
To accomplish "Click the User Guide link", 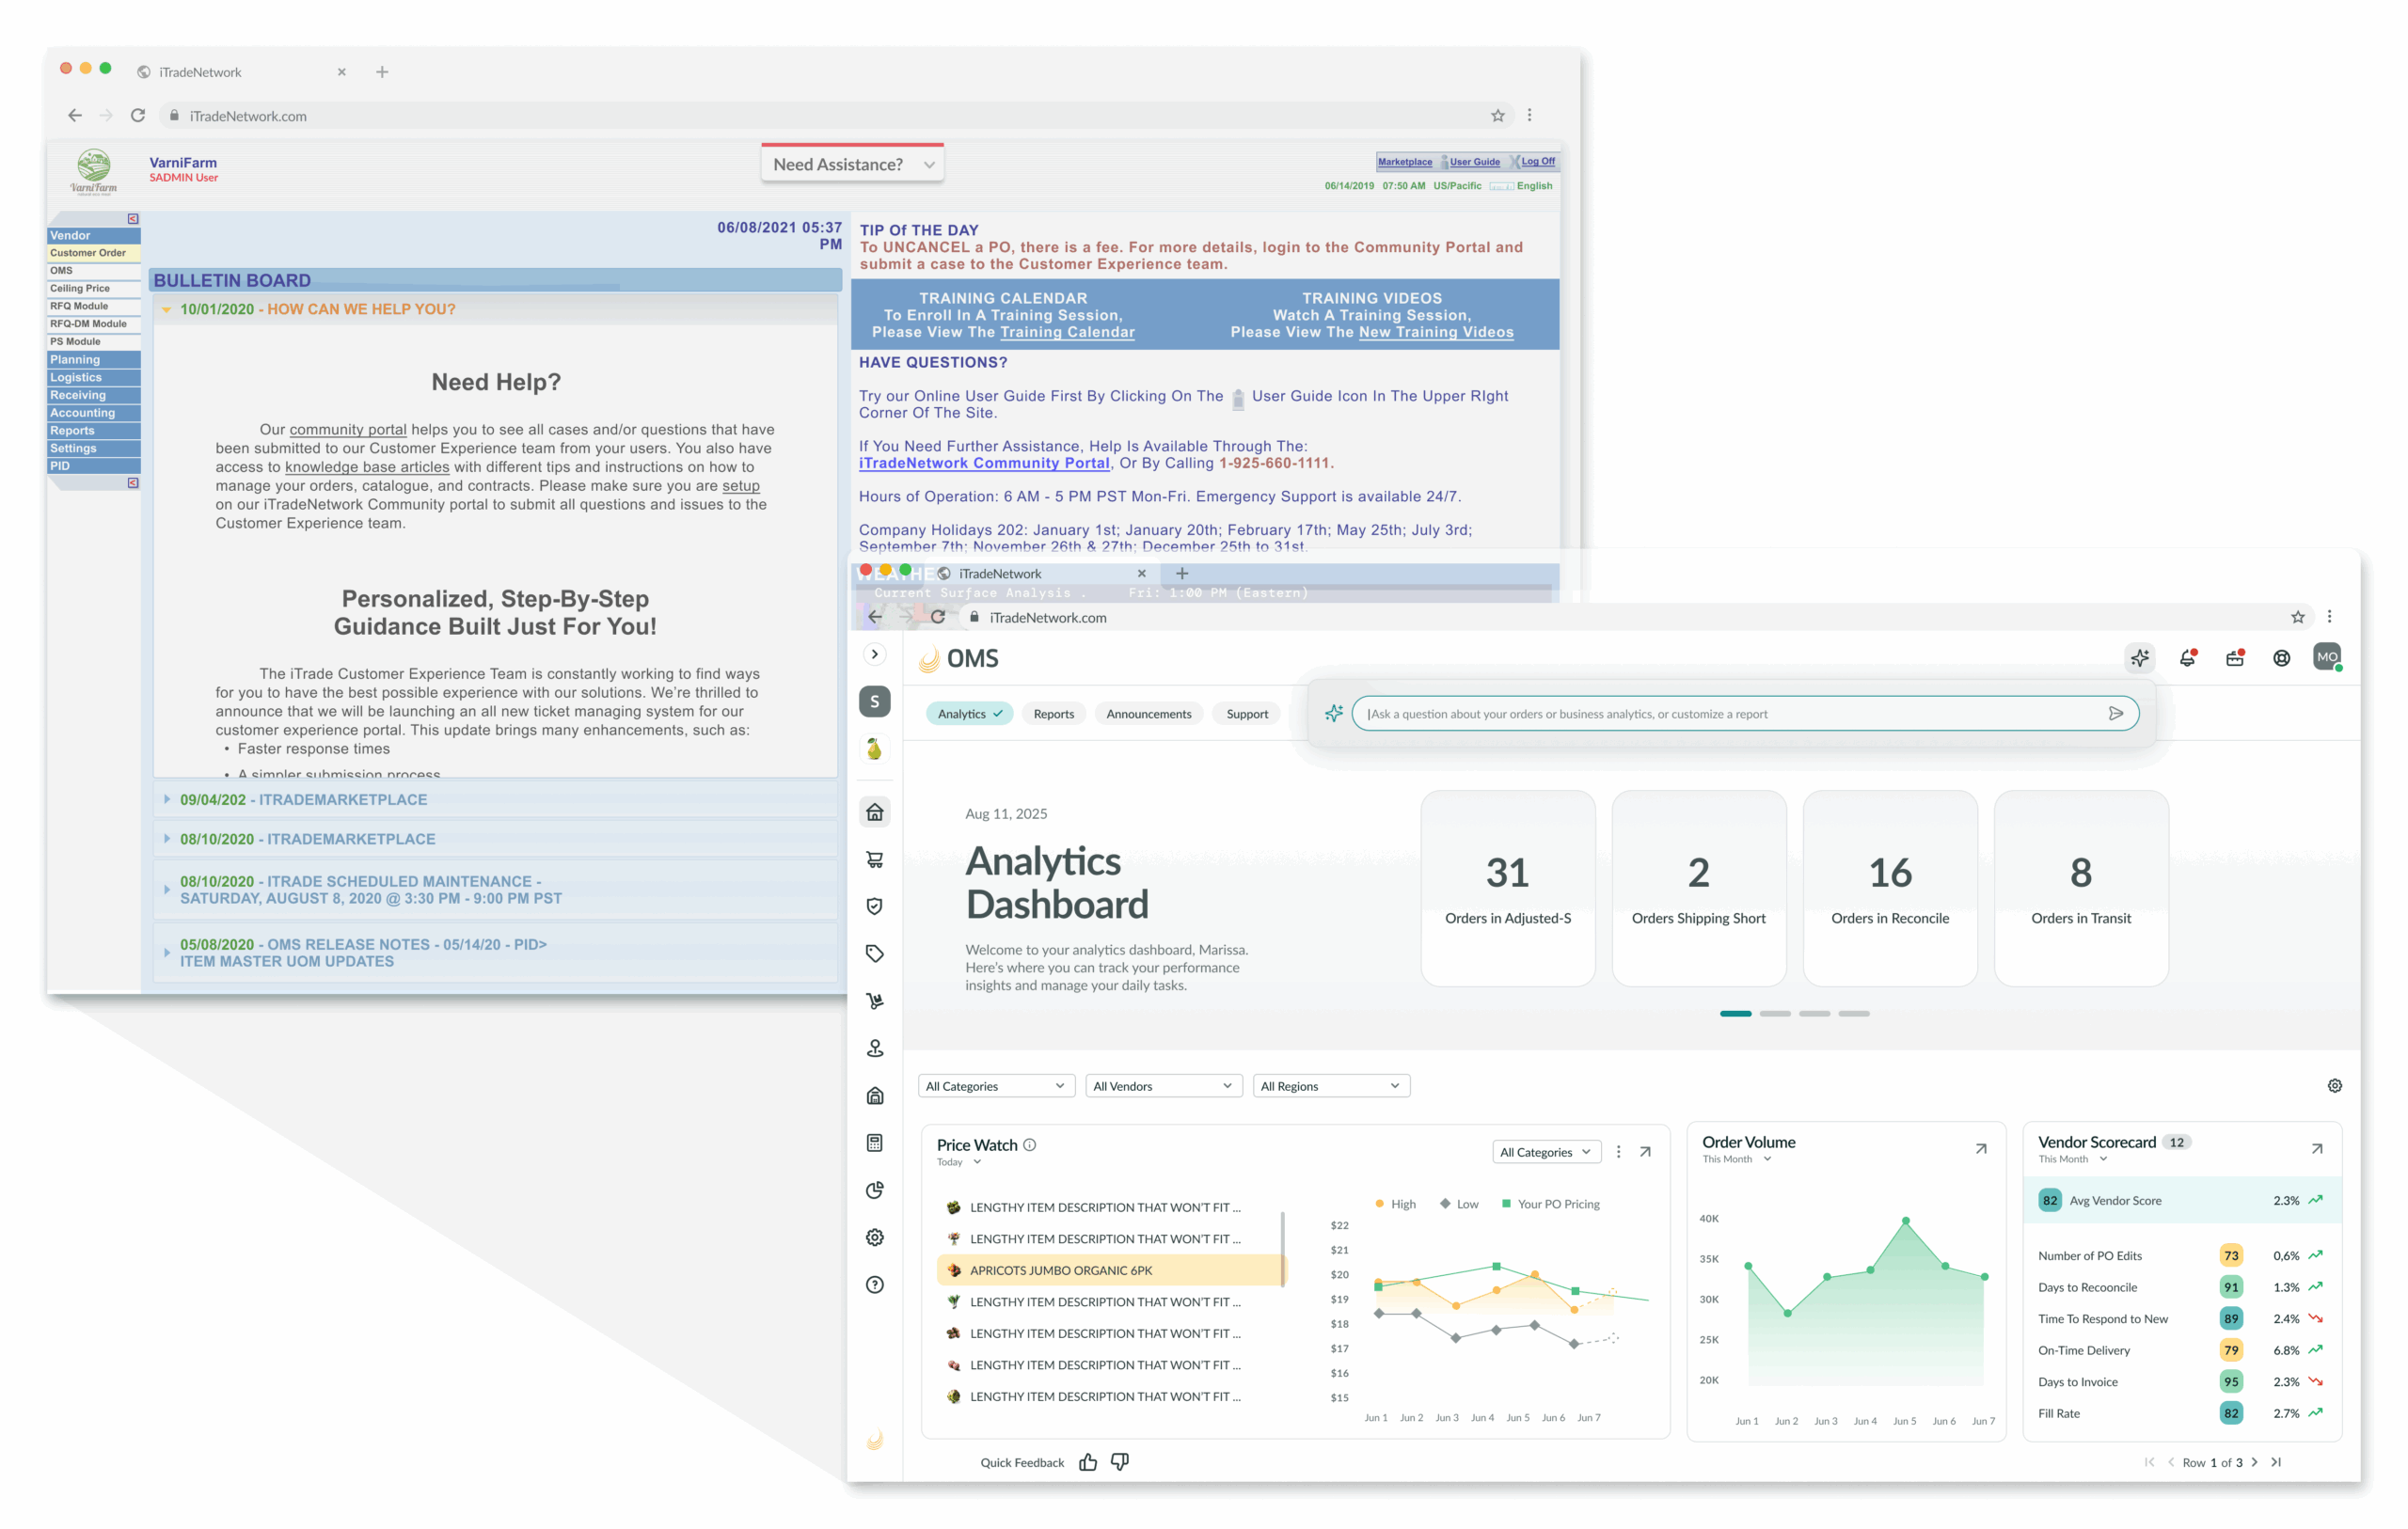I will (1474, 162).
